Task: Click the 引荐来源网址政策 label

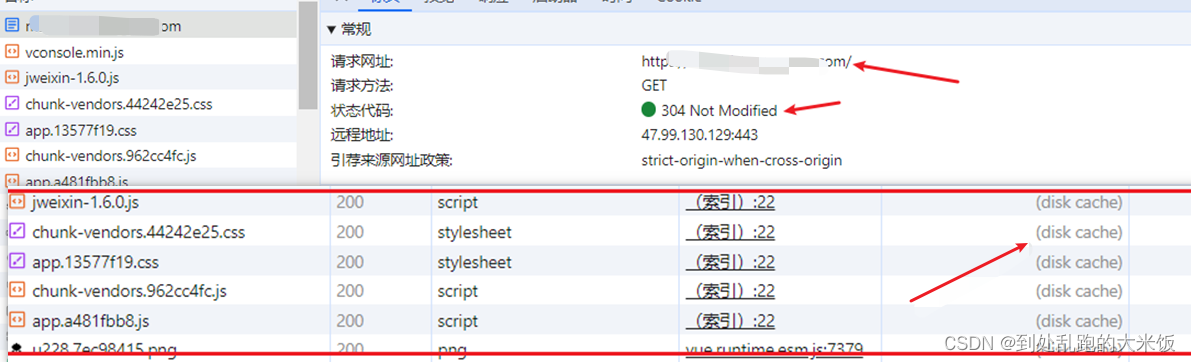Action: click(x=391, y=160)
